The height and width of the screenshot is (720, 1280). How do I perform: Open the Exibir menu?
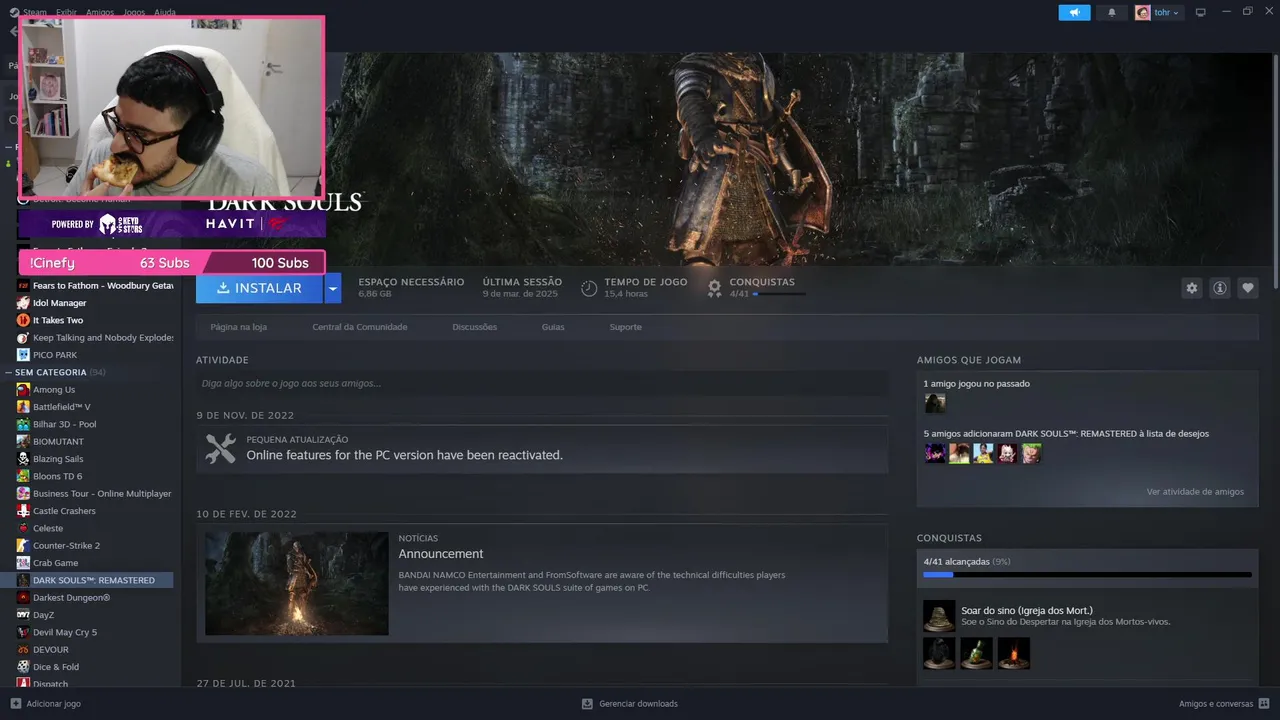click(66, 13)
